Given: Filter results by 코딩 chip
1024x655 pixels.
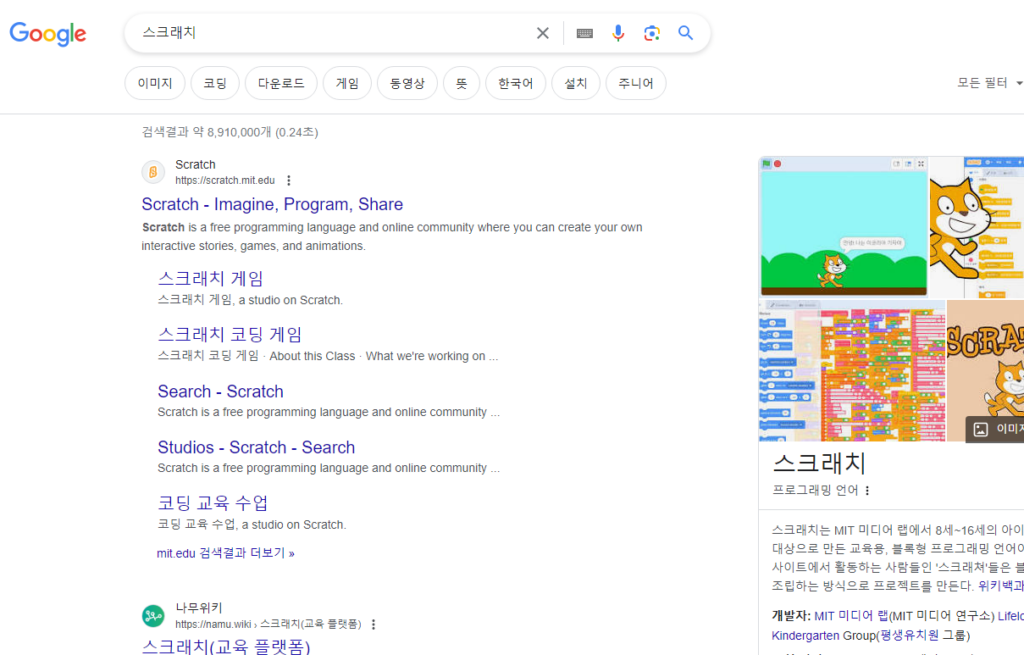Looking at the screenshot, I should pos(215,83).
